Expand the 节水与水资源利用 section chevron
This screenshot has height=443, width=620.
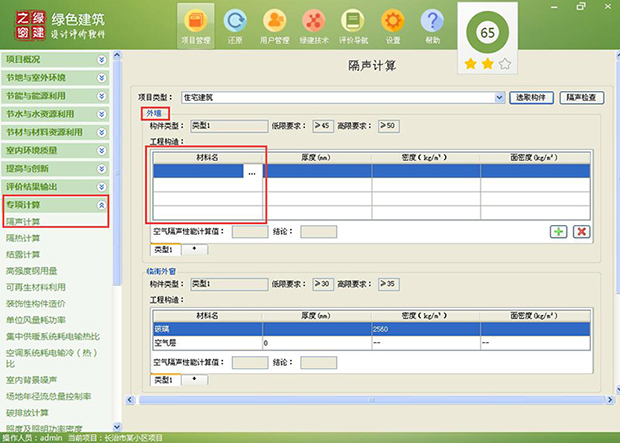pyautogui.click(x=102, y=114)
